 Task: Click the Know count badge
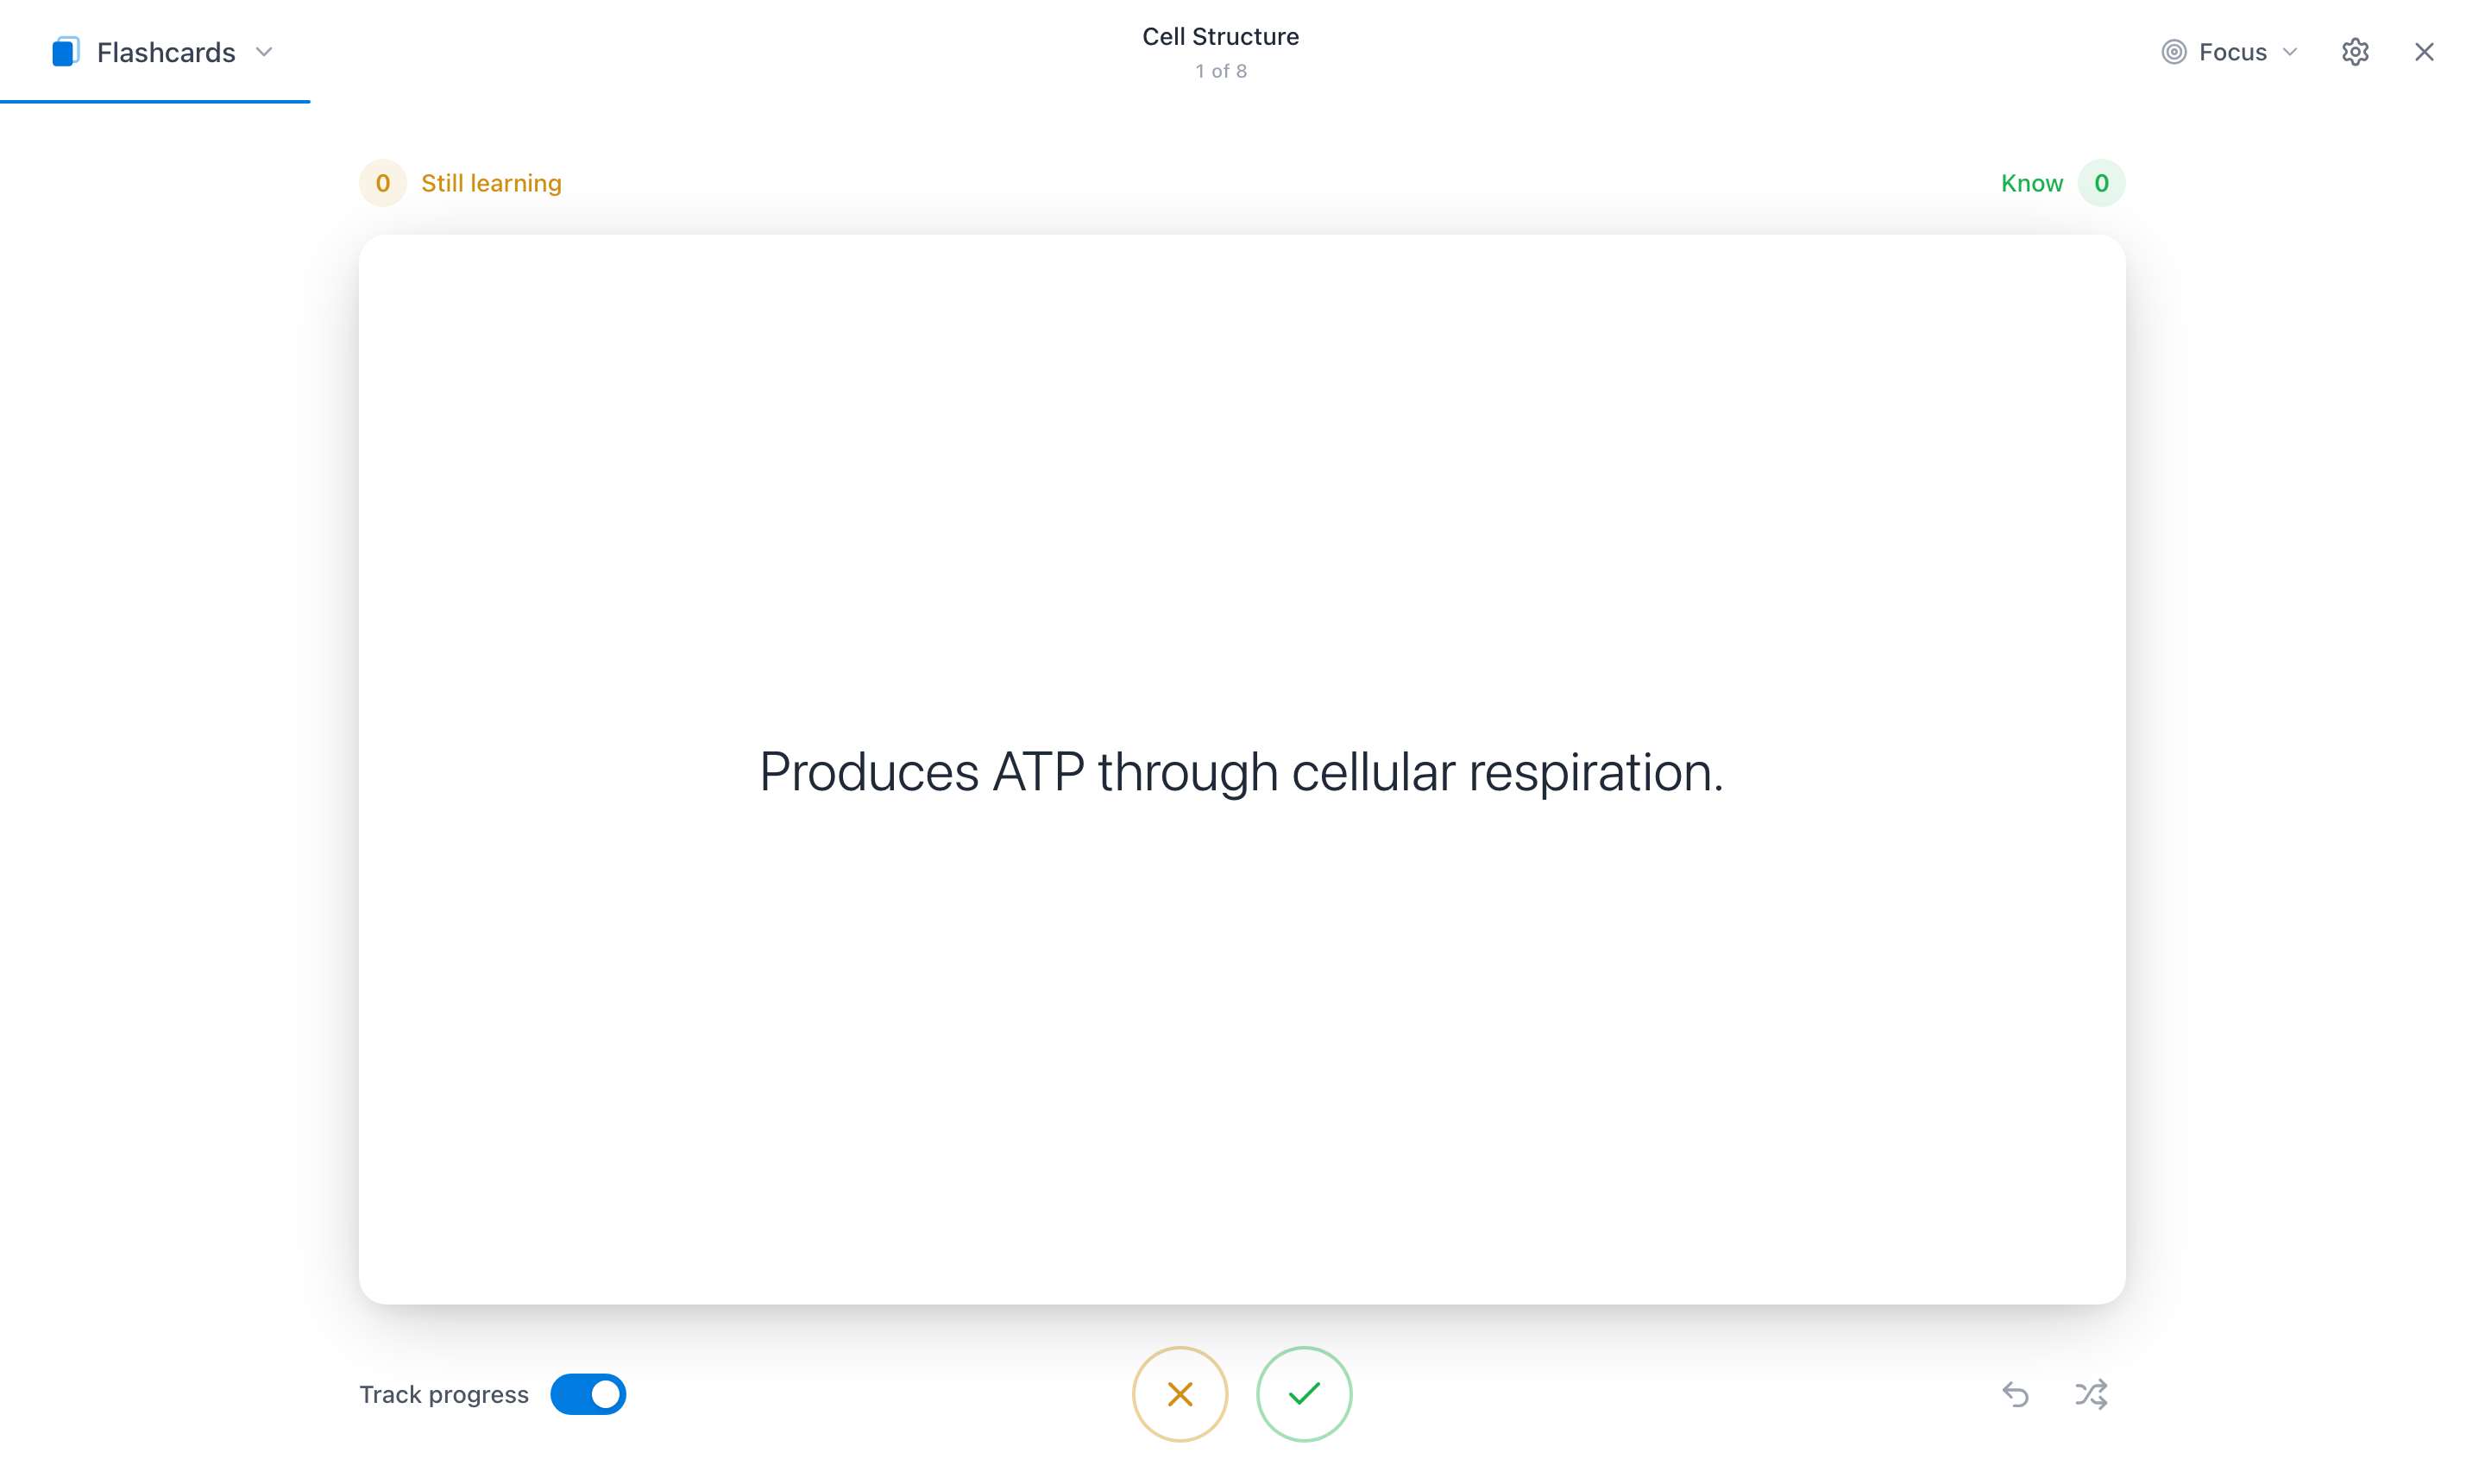2100,183
